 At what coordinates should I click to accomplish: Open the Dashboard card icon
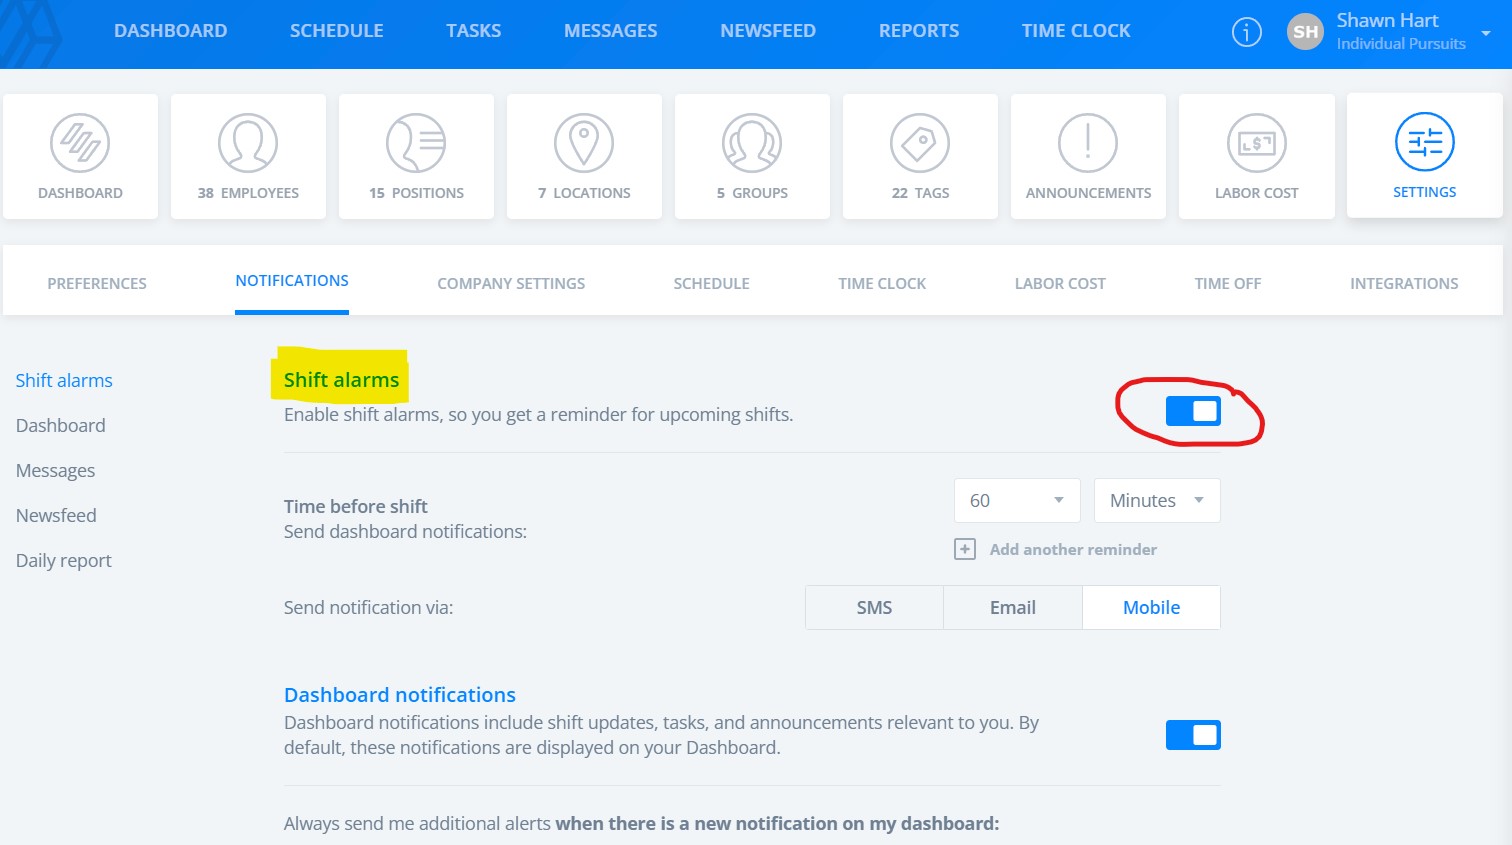80,143
